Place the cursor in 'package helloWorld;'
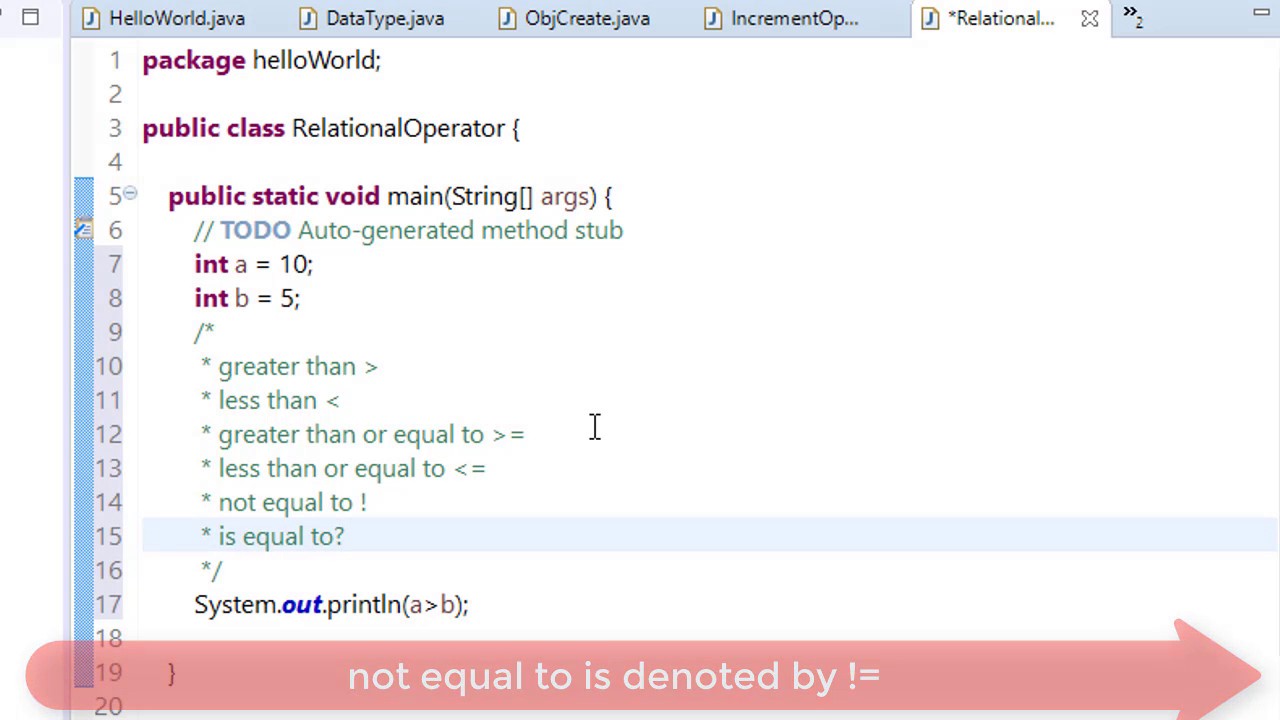The height and width of the screenshot is (720, 1280). click(x=262, y=61)
